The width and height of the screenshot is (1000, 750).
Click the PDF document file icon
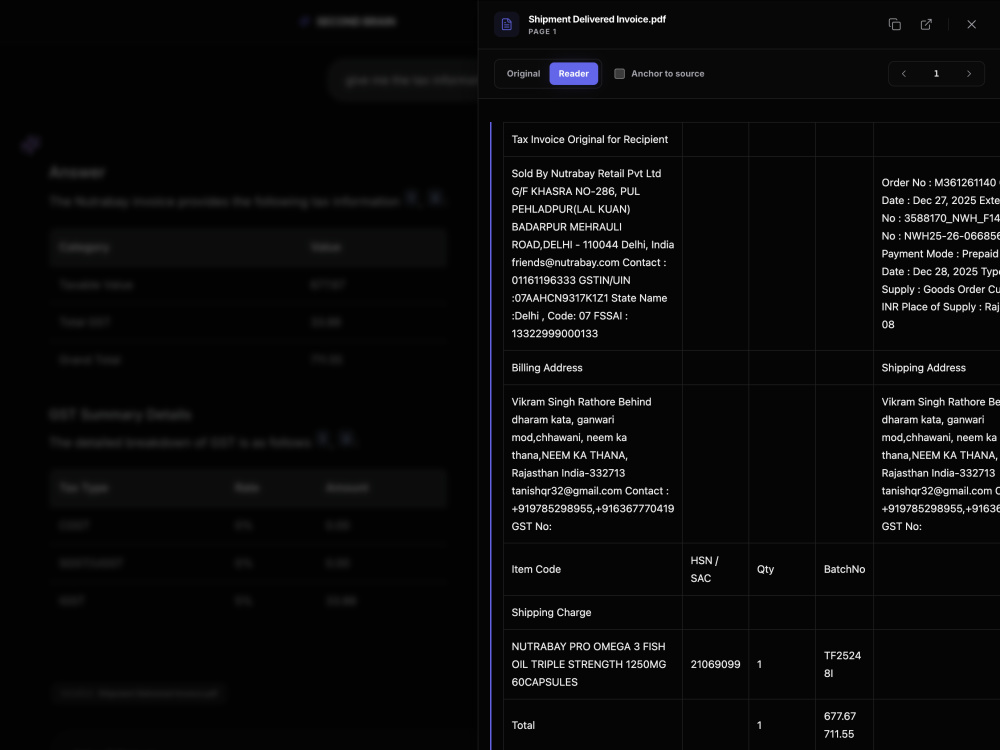tap(506, 24)
